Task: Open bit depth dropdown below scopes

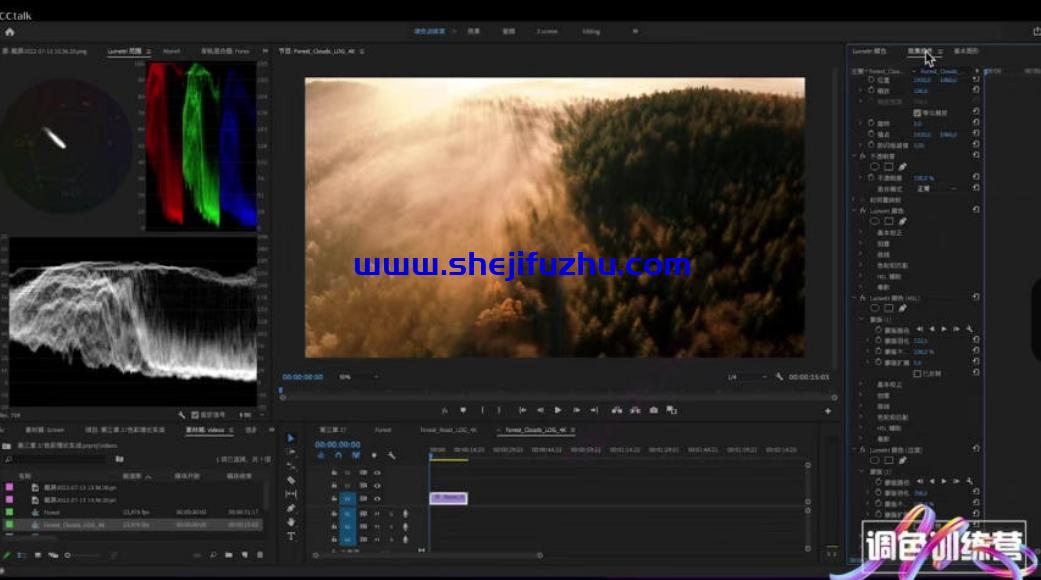Action: click(251, 415)
